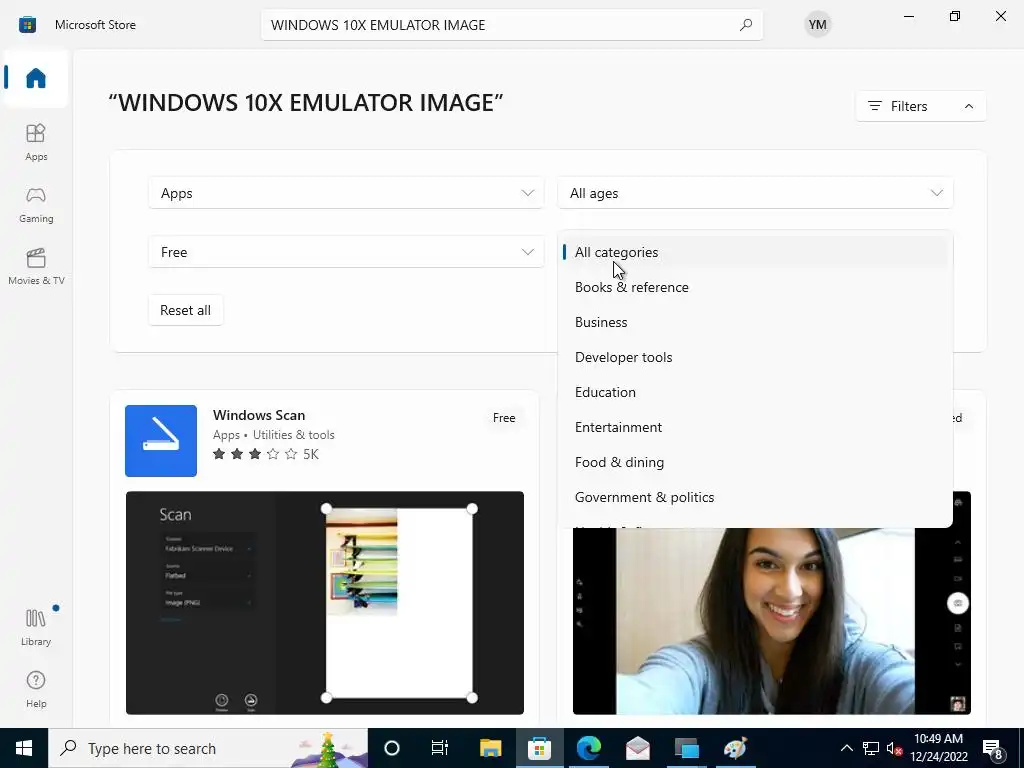1024x768 pixels.
Task: Select All categories option
Action: coord(755,252)
